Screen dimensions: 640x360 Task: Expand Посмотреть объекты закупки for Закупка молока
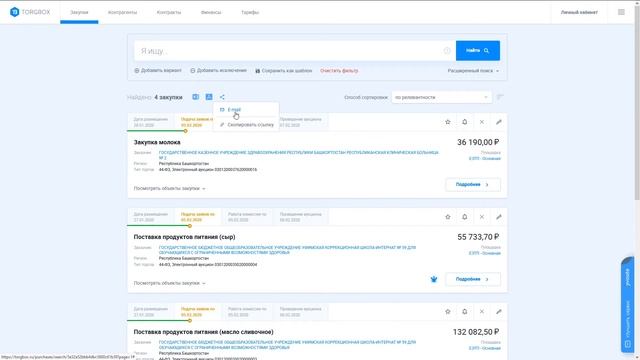169,189
